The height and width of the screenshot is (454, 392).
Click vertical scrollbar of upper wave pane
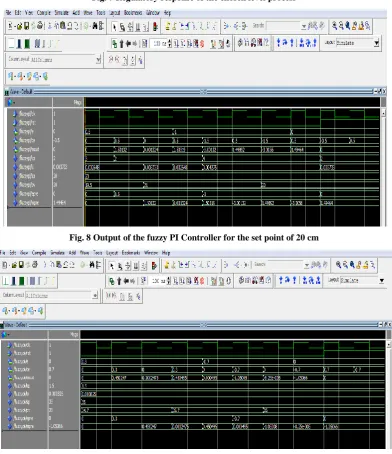point(383,167)
